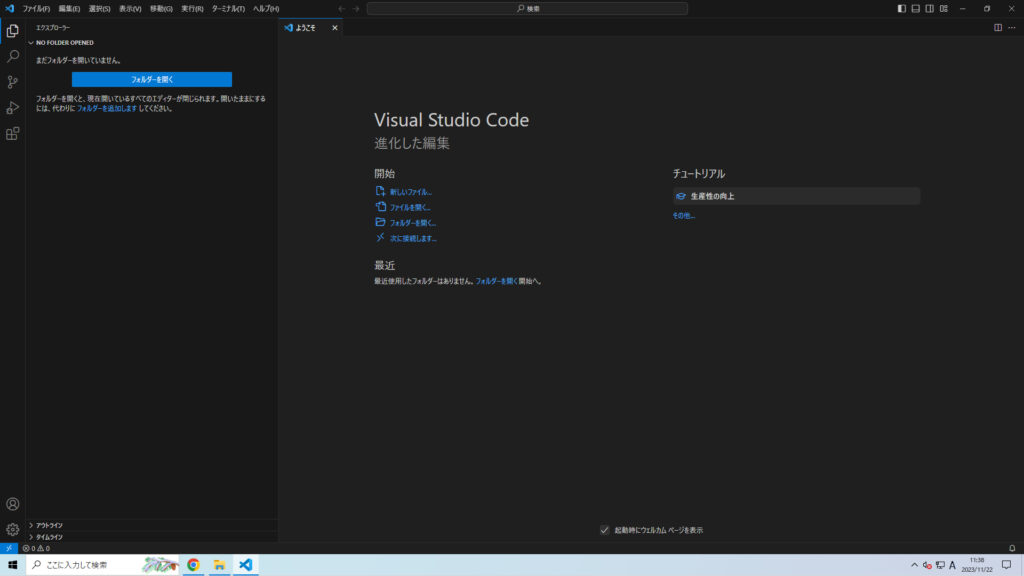
Task: Open the ターミナル(T) menu
Action: pos(228,8)
